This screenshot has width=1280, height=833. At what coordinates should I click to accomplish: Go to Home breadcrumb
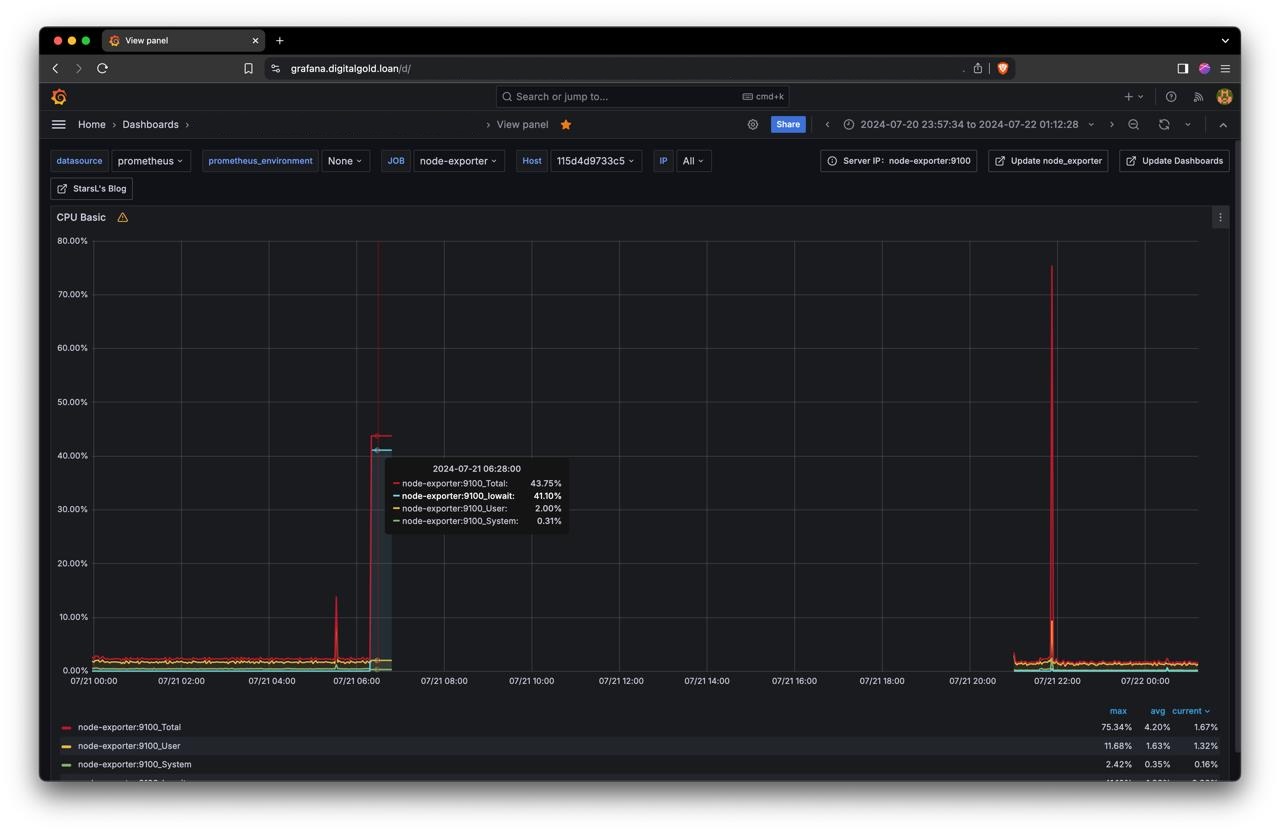pos(92,124)
